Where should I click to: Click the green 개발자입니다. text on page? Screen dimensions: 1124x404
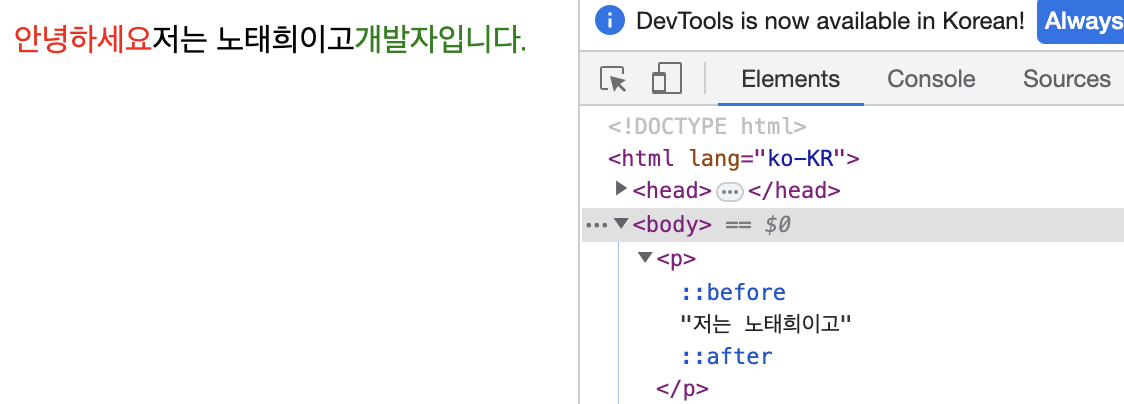441,39
